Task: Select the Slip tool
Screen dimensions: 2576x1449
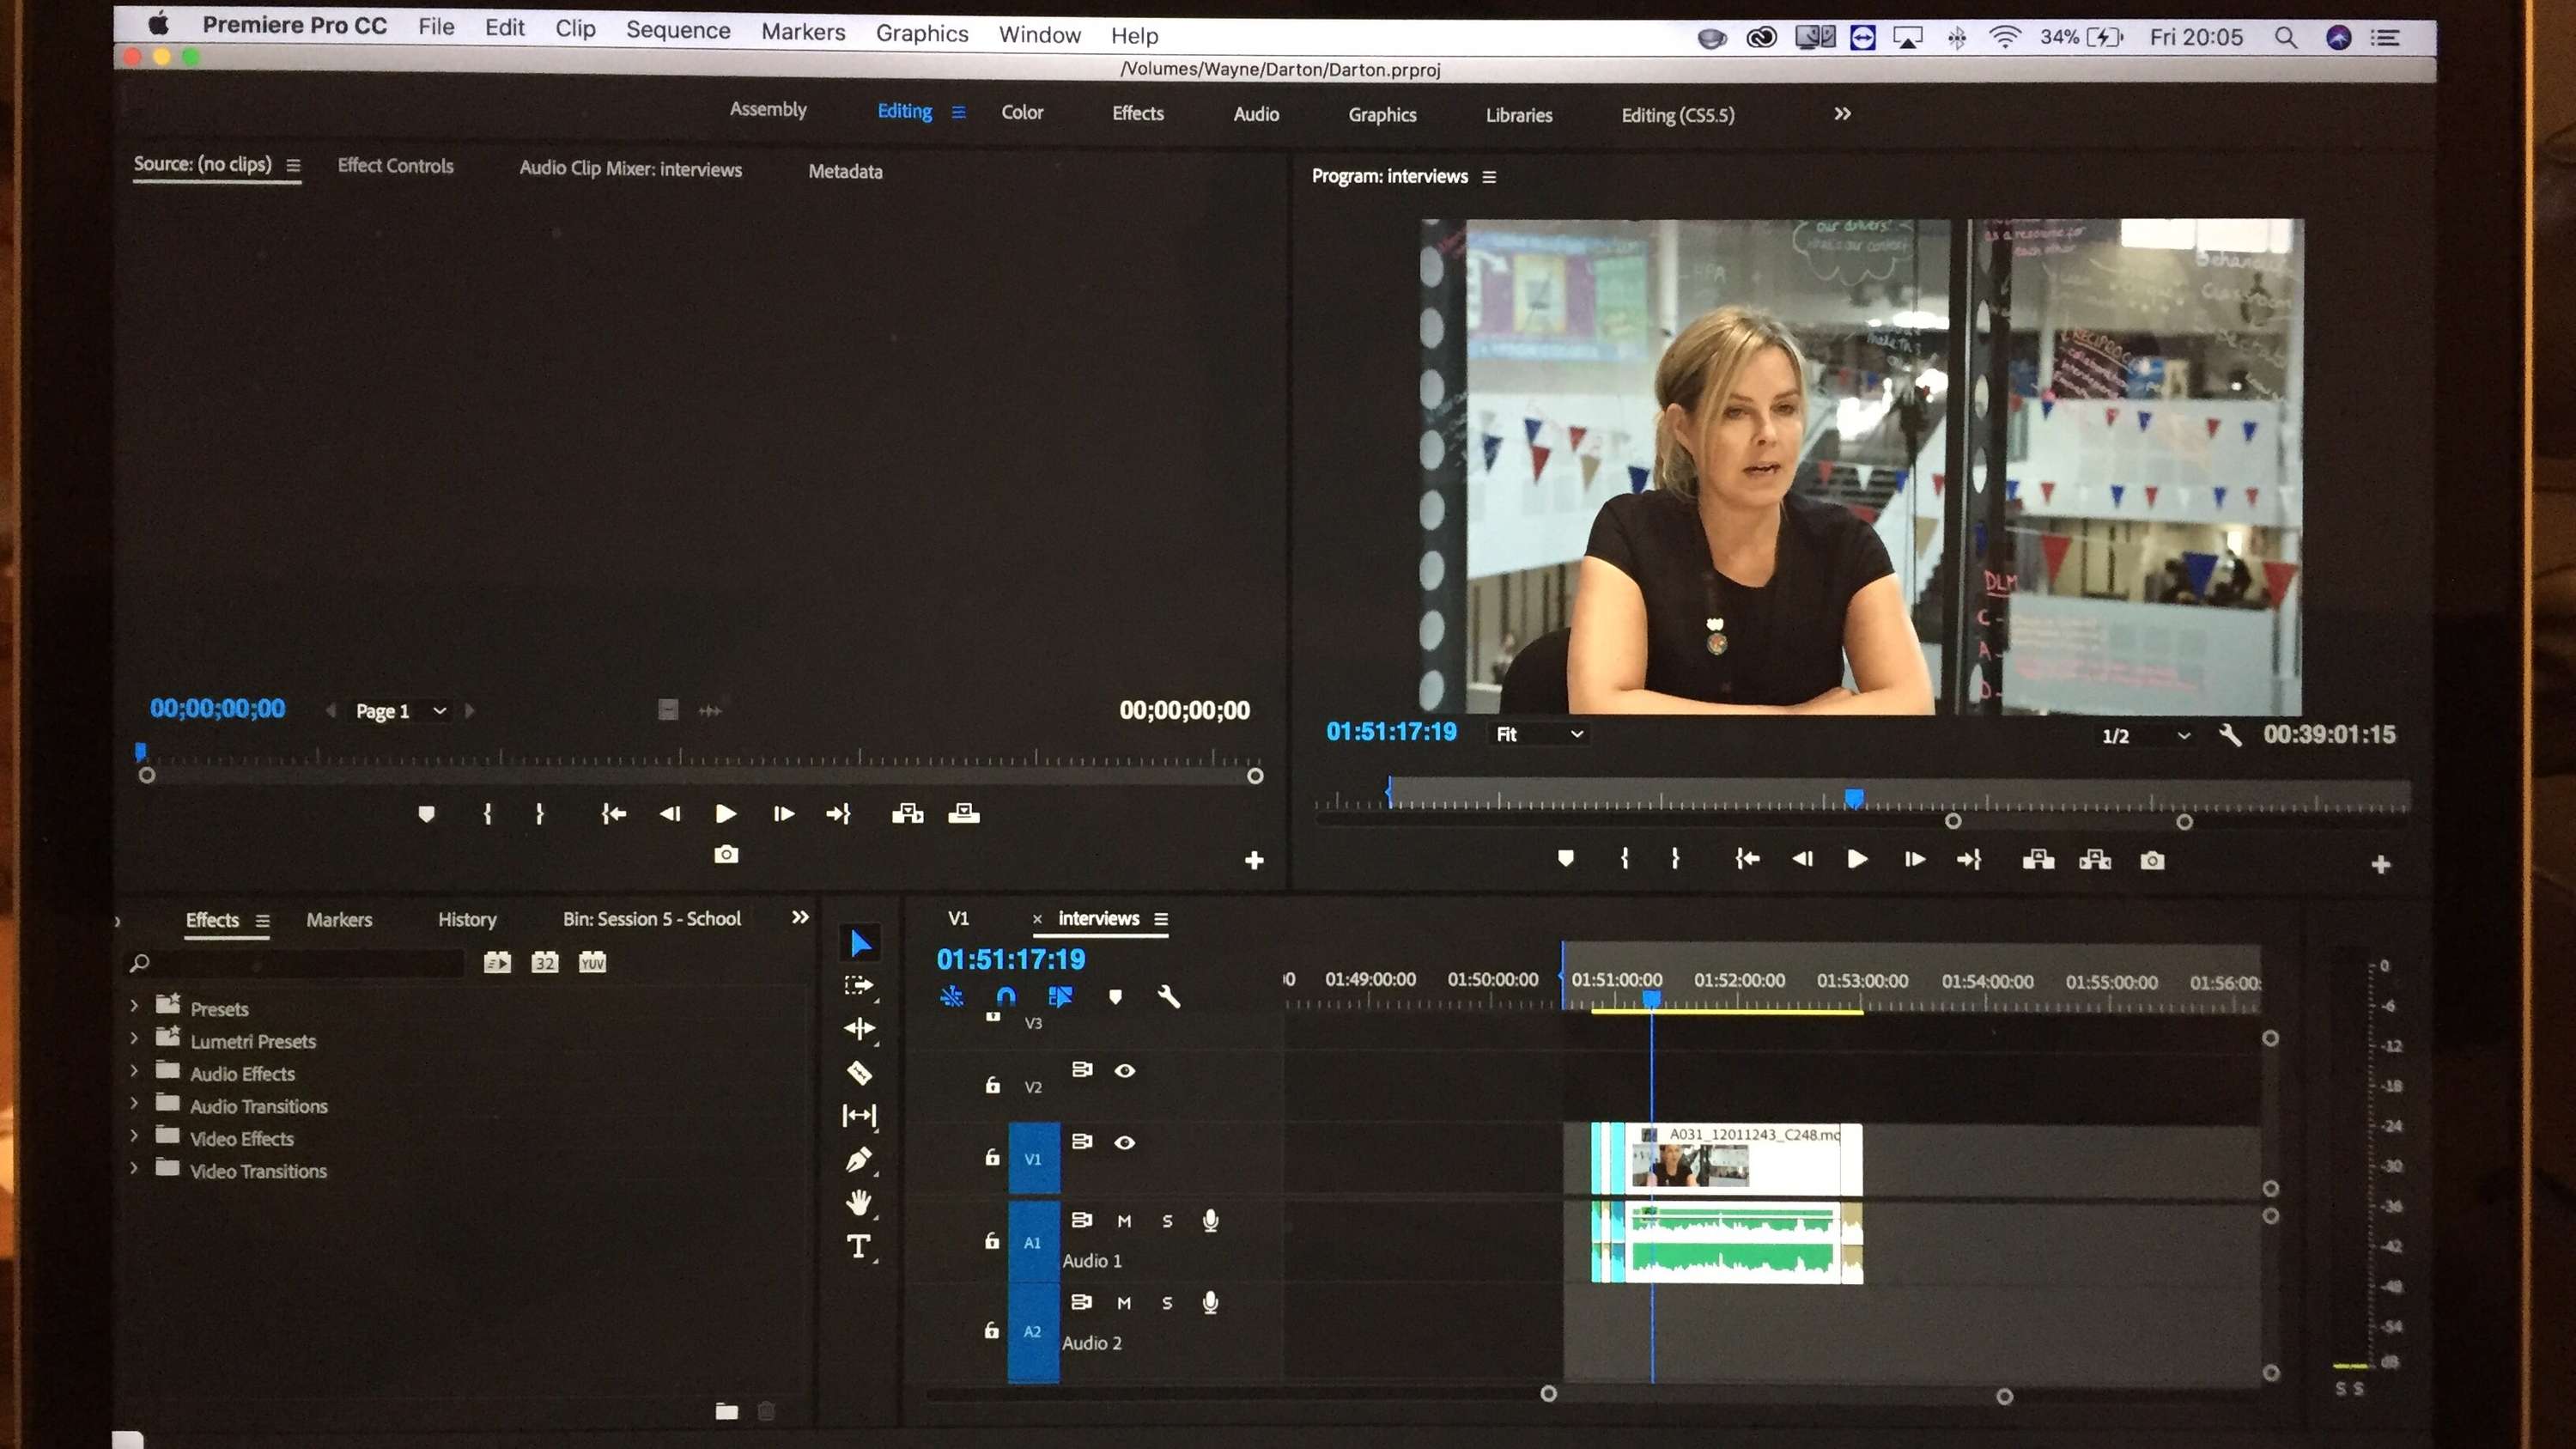Action: (x=859, y=1115)
